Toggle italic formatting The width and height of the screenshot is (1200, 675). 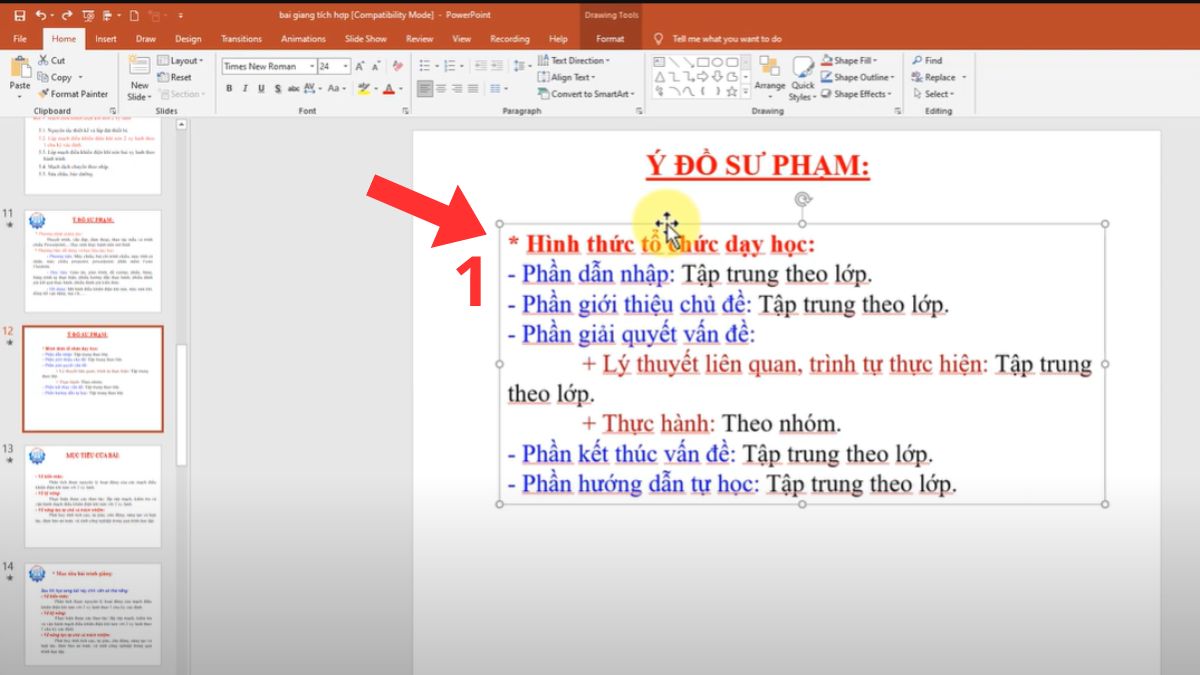click(x=245, y=88)
